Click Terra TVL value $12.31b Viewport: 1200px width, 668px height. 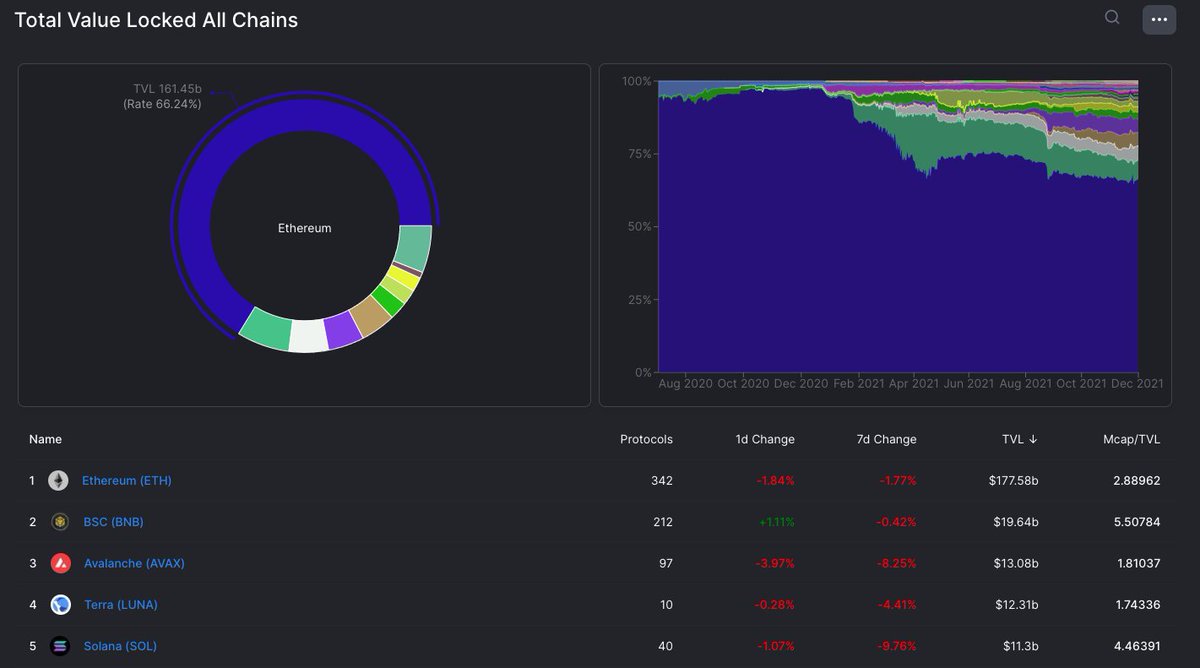[x=1017, y=604]
